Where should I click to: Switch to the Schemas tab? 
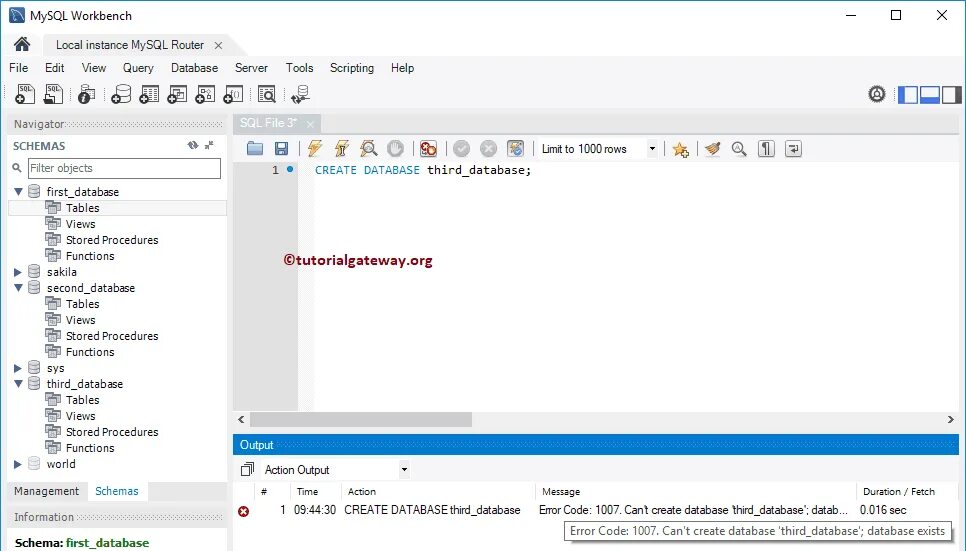117,491
